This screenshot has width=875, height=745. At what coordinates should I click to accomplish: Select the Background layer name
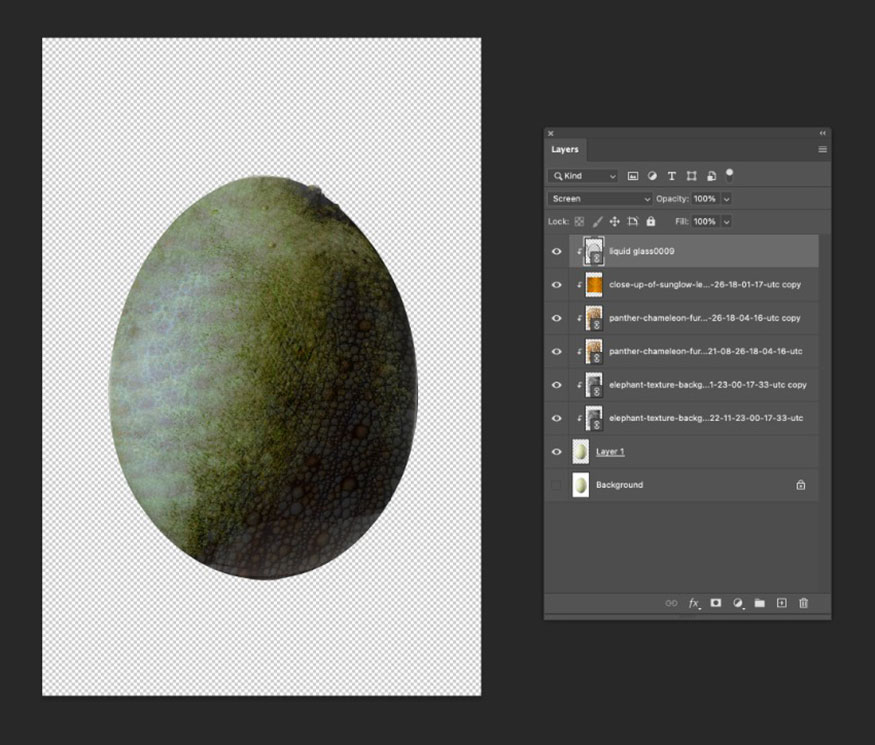(619, 485)
